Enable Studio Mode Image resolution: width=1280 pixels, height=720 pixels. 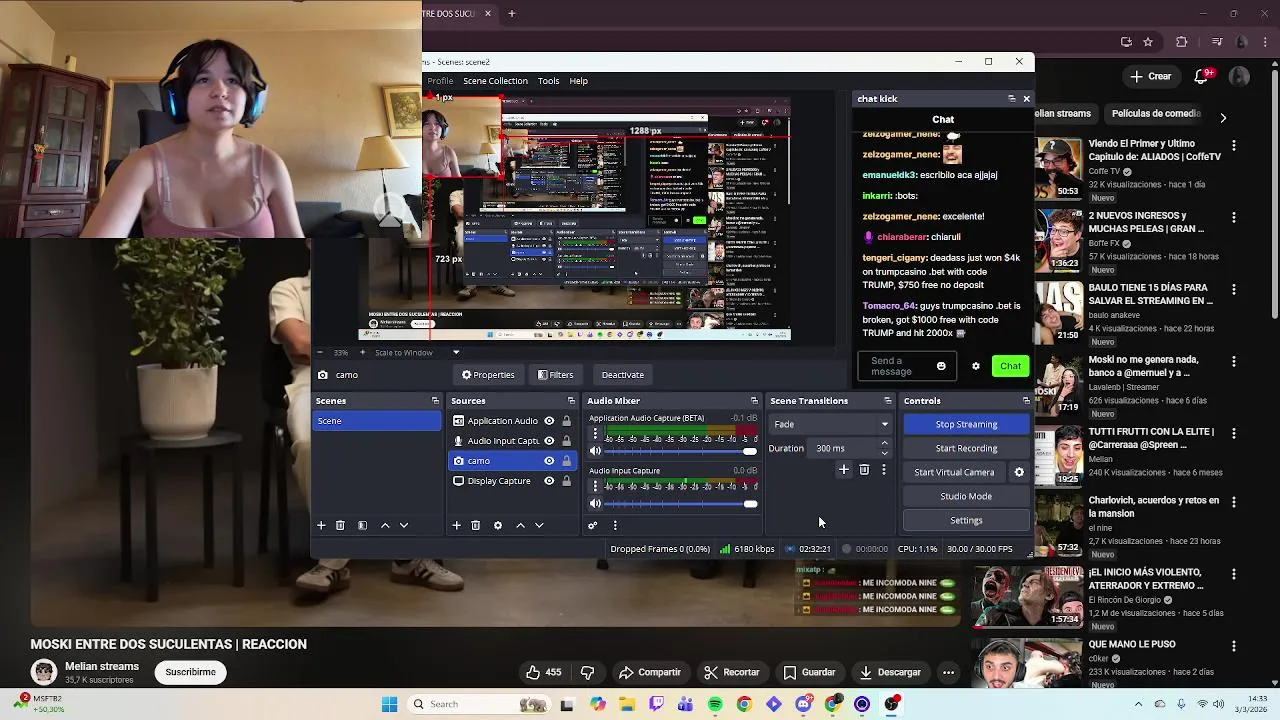point(966,496)
